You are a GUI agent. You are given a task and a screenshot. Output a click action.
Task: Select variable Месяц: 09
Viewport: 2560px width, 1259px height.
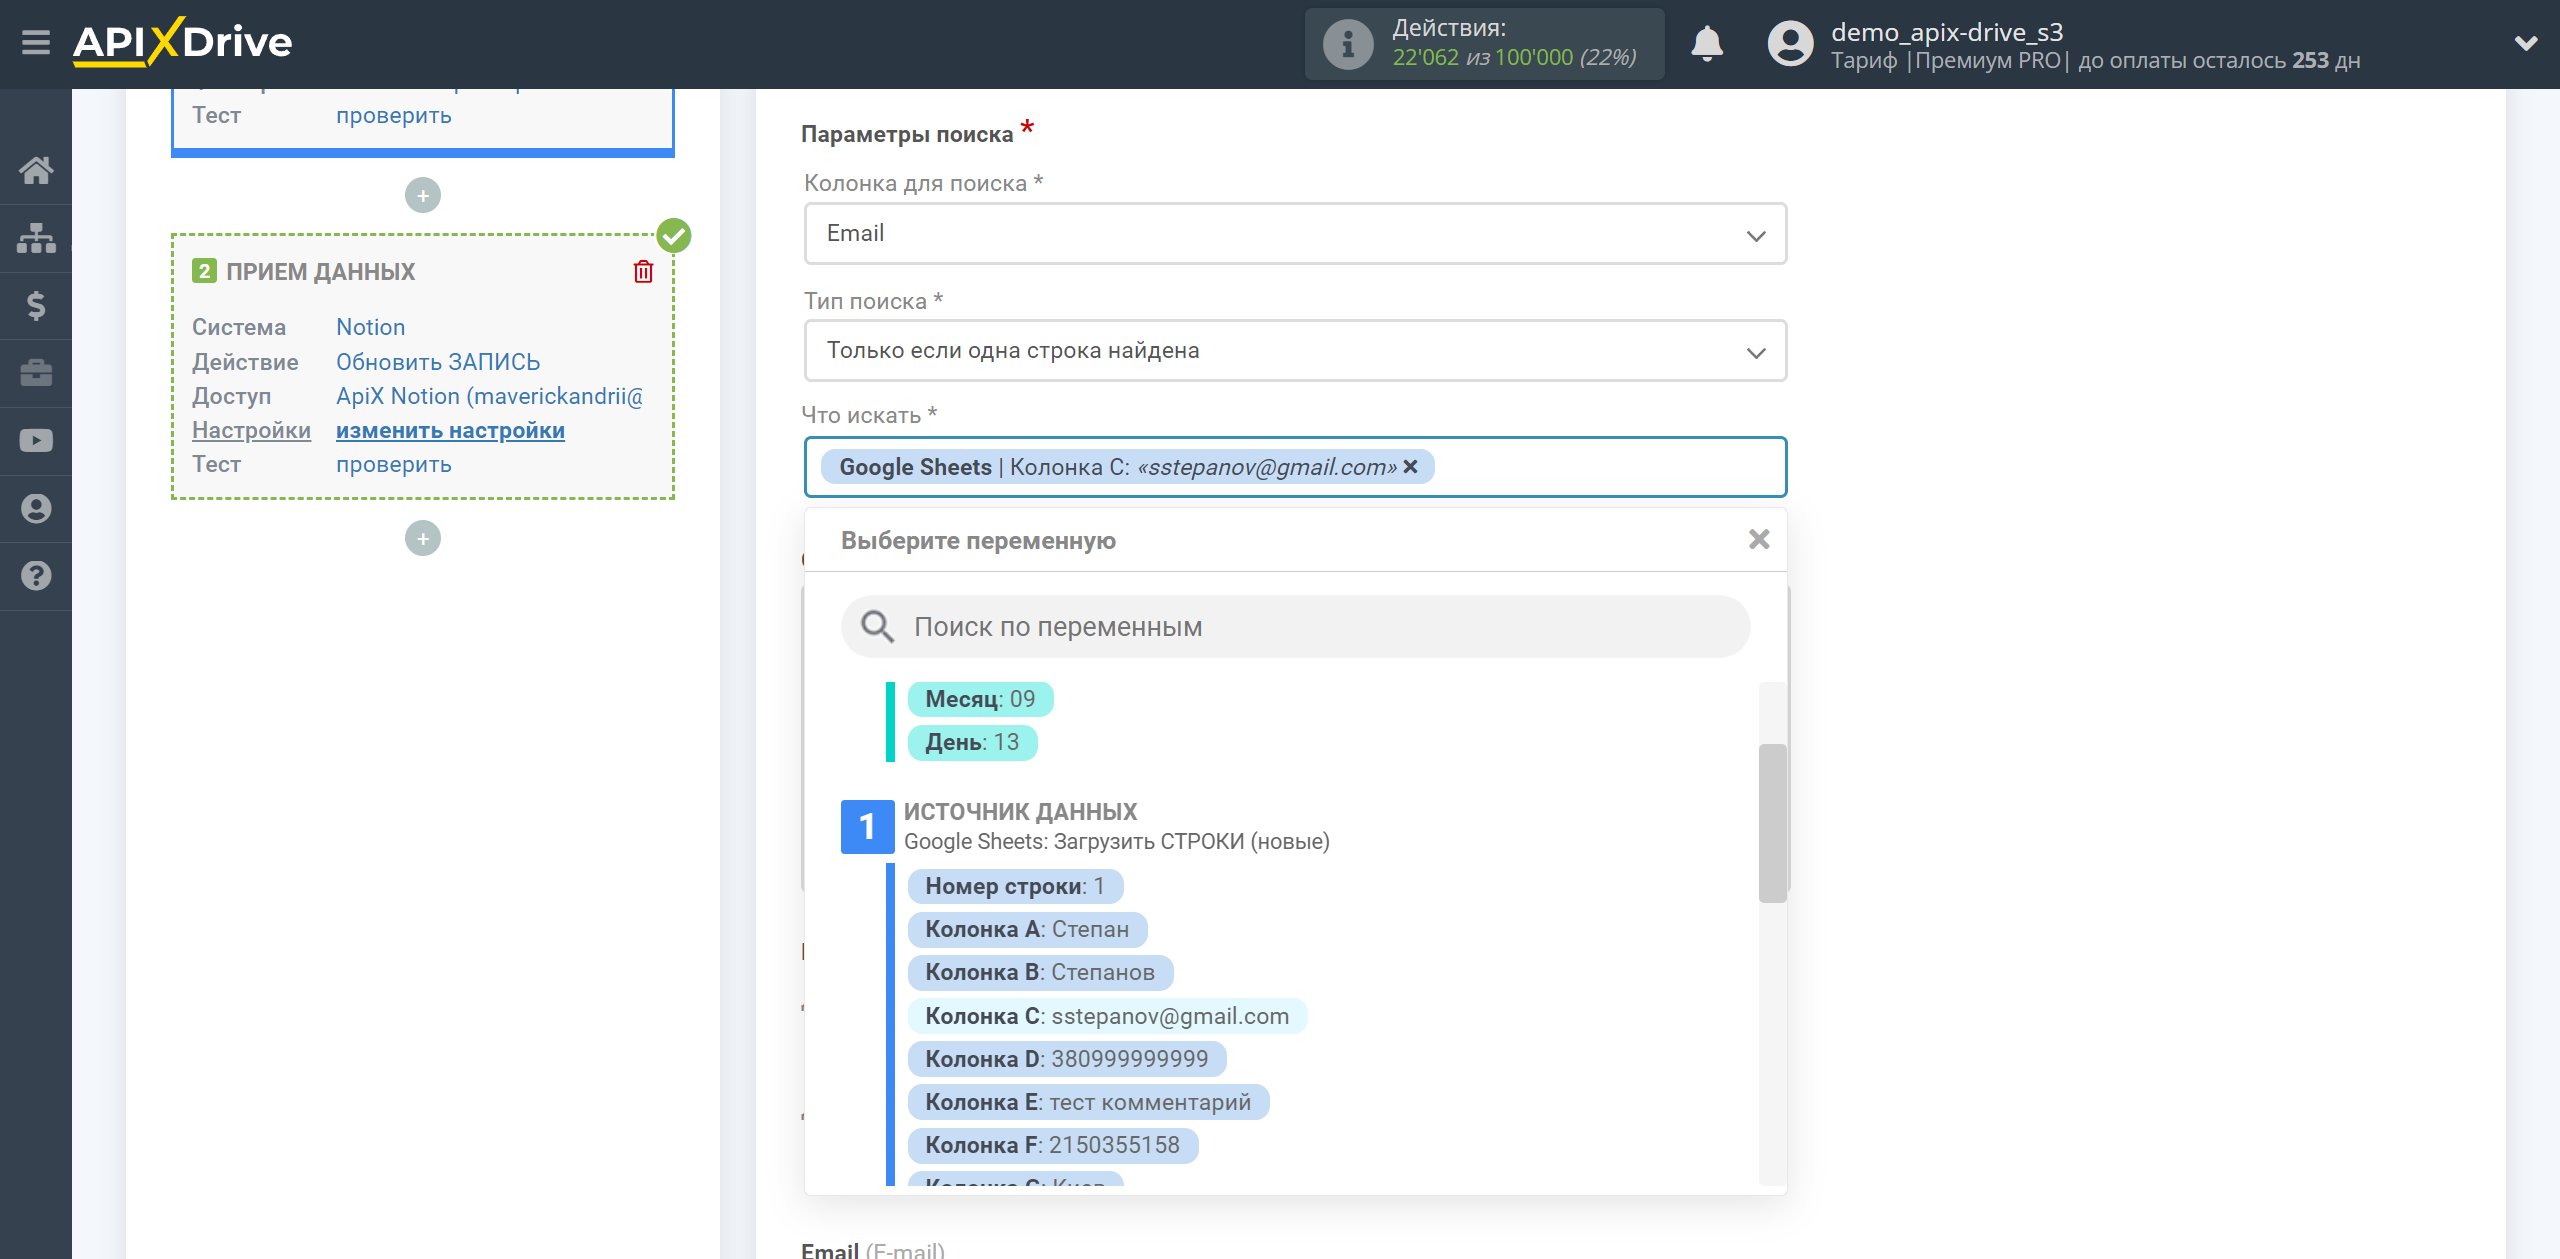coord(980,699)
